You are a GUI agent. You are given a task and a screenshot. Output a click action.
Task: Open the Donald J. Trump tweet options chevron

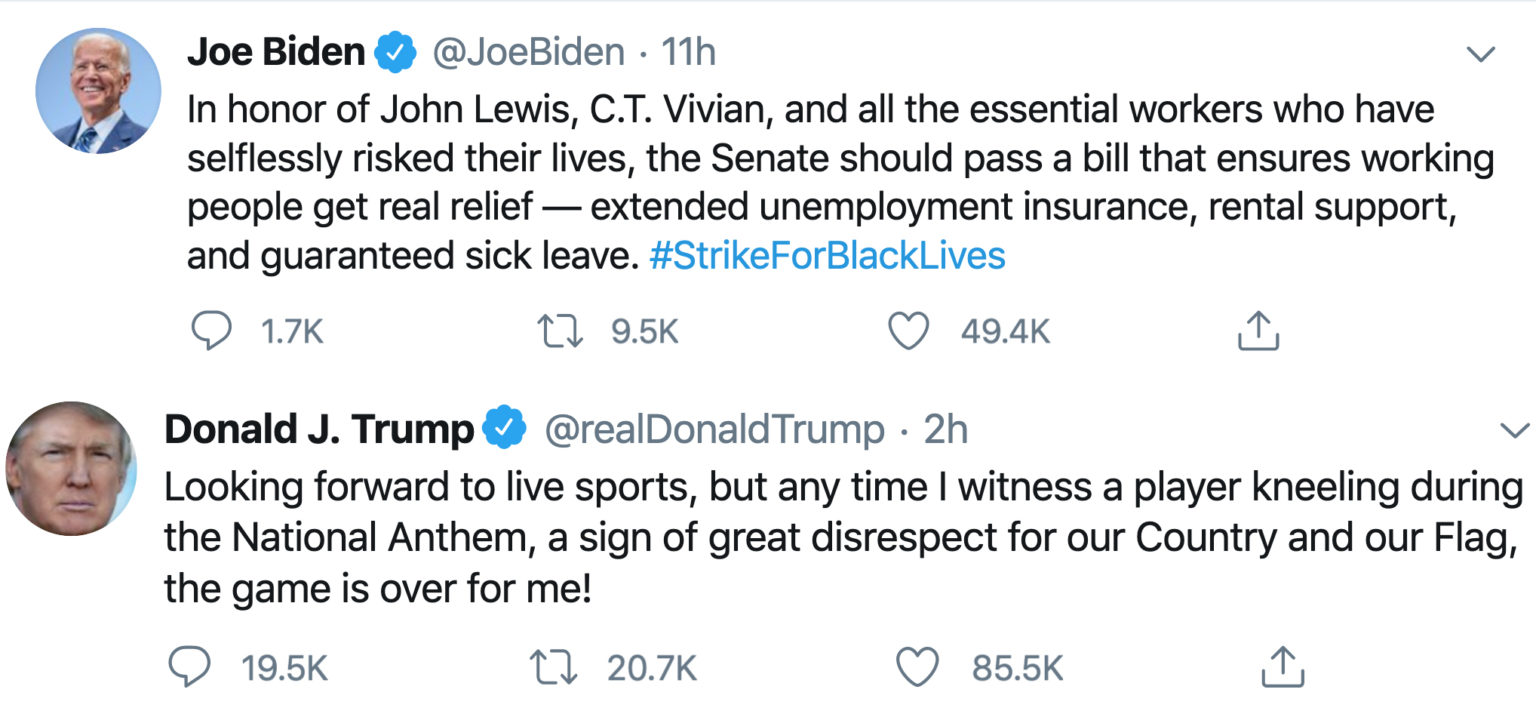point(1516,431)
